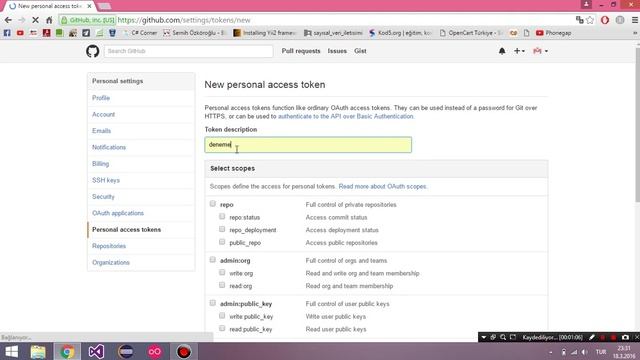Select the recorder pencil draw tool
The height and width of the screenshot is (360, 640).
click(x=592, y=337)
